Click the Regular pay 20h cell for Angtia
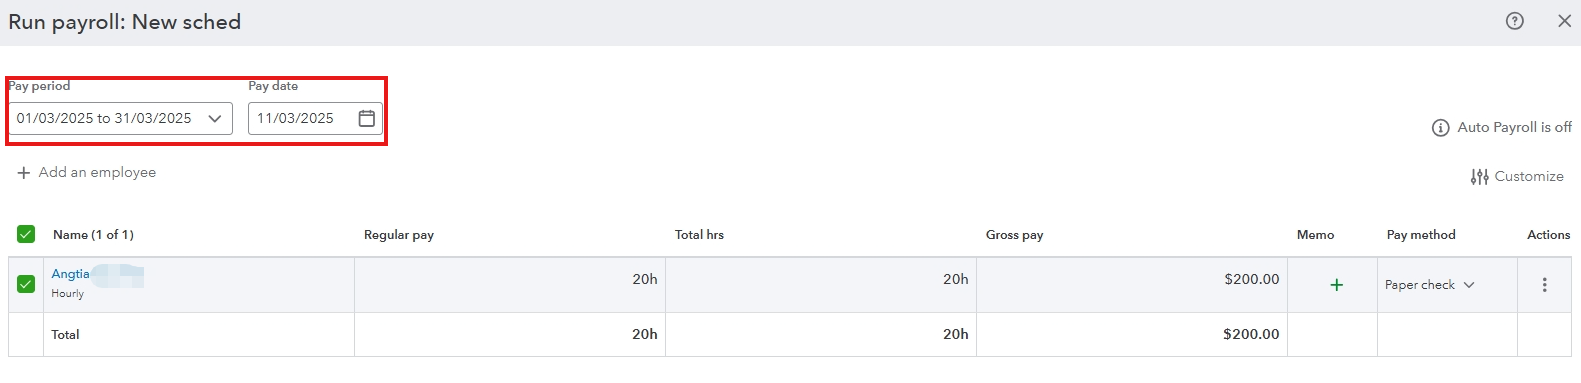 510,285
